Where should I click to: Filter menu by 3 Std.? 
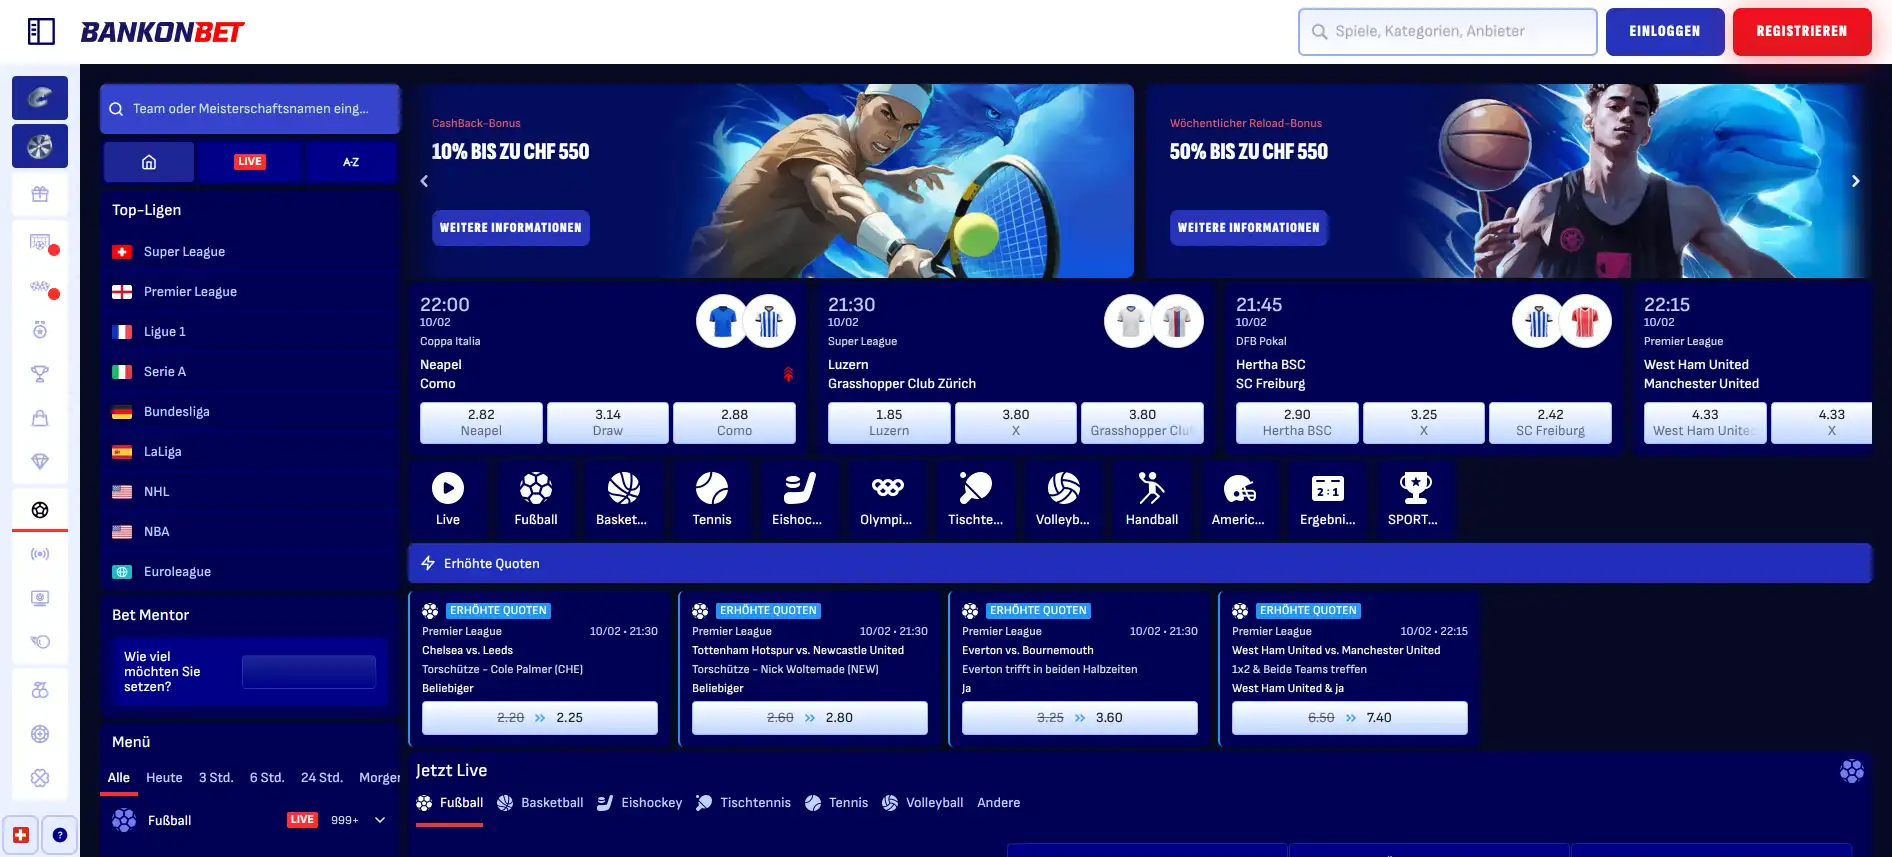216,777
